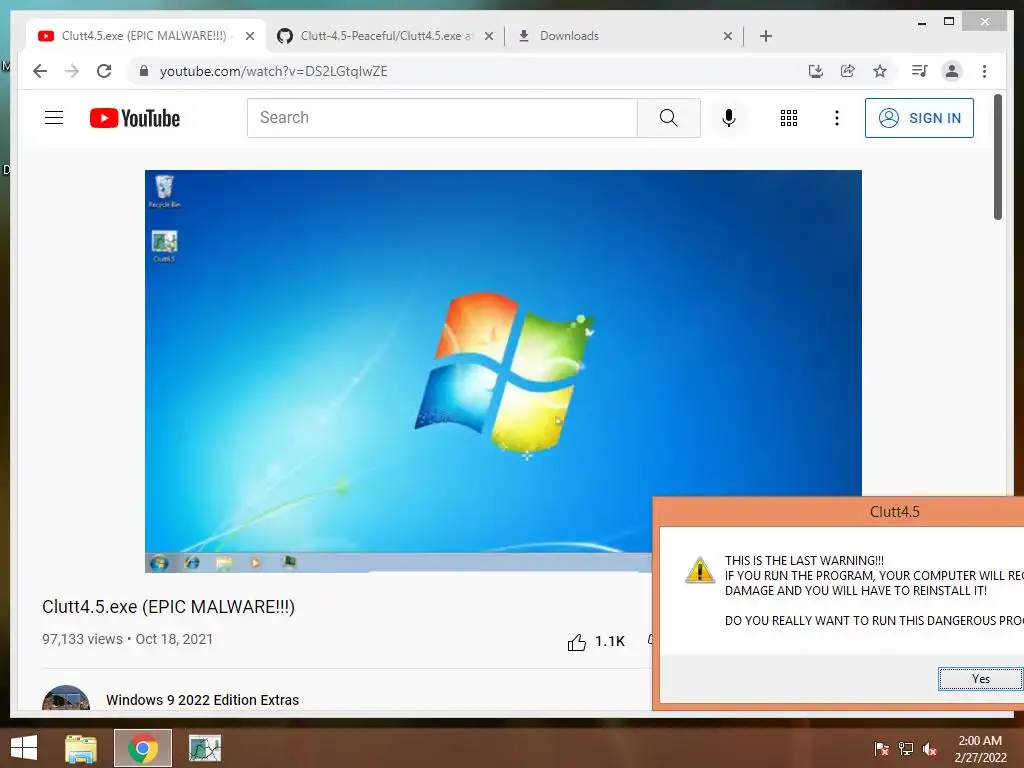This screenshot has width=1024, height=768.
Task: Close the GitHub tab
Action: [488, 36]
